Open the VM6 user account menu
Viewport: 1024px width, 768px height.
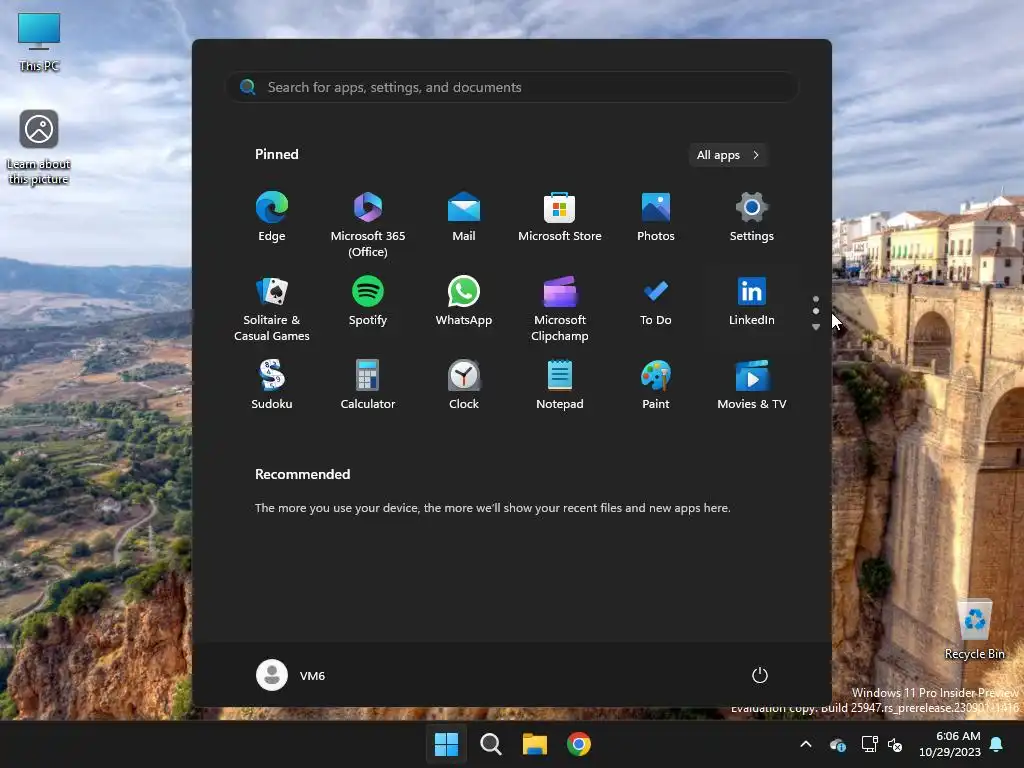pyautogui.click(x=291, y=675)
